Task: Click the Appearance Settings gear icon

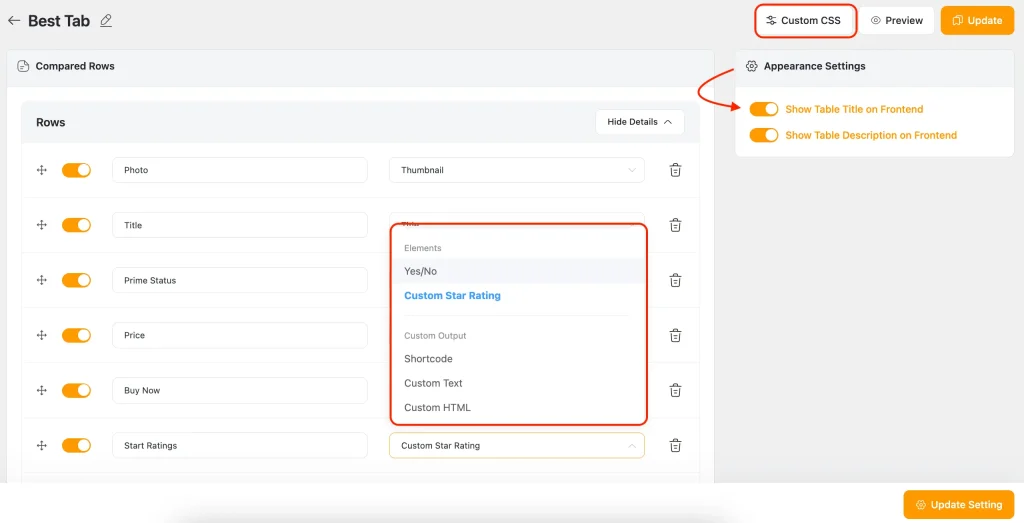Action: coord(751,66)
